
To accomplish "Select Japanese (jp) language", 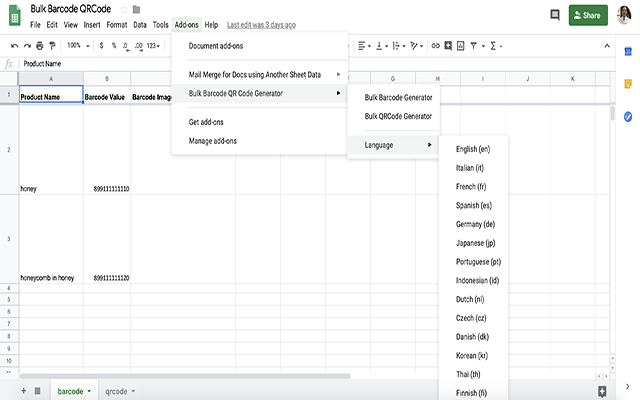I will click(473, 243).
